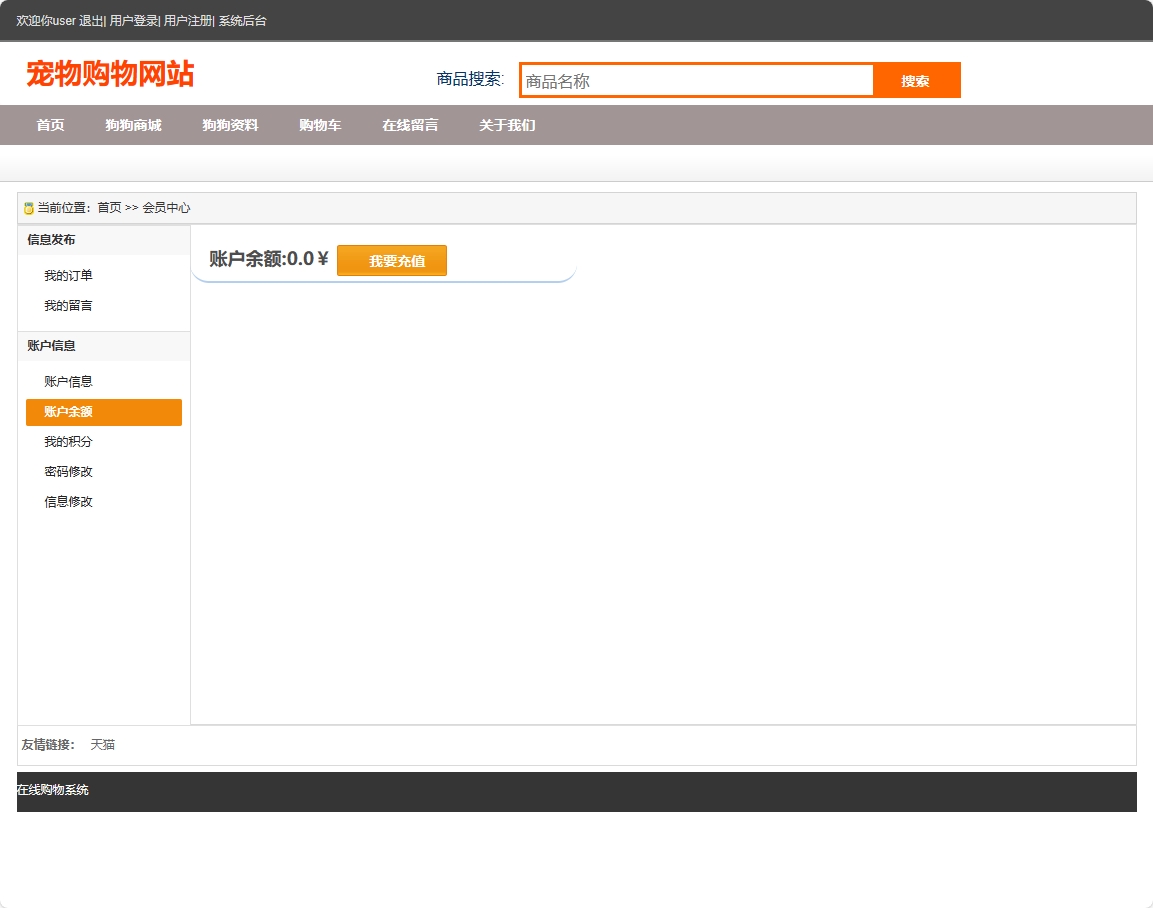Click the 商品搜索 label
The height and width of the screenshot is (908, 1153).
pos(470,79)
